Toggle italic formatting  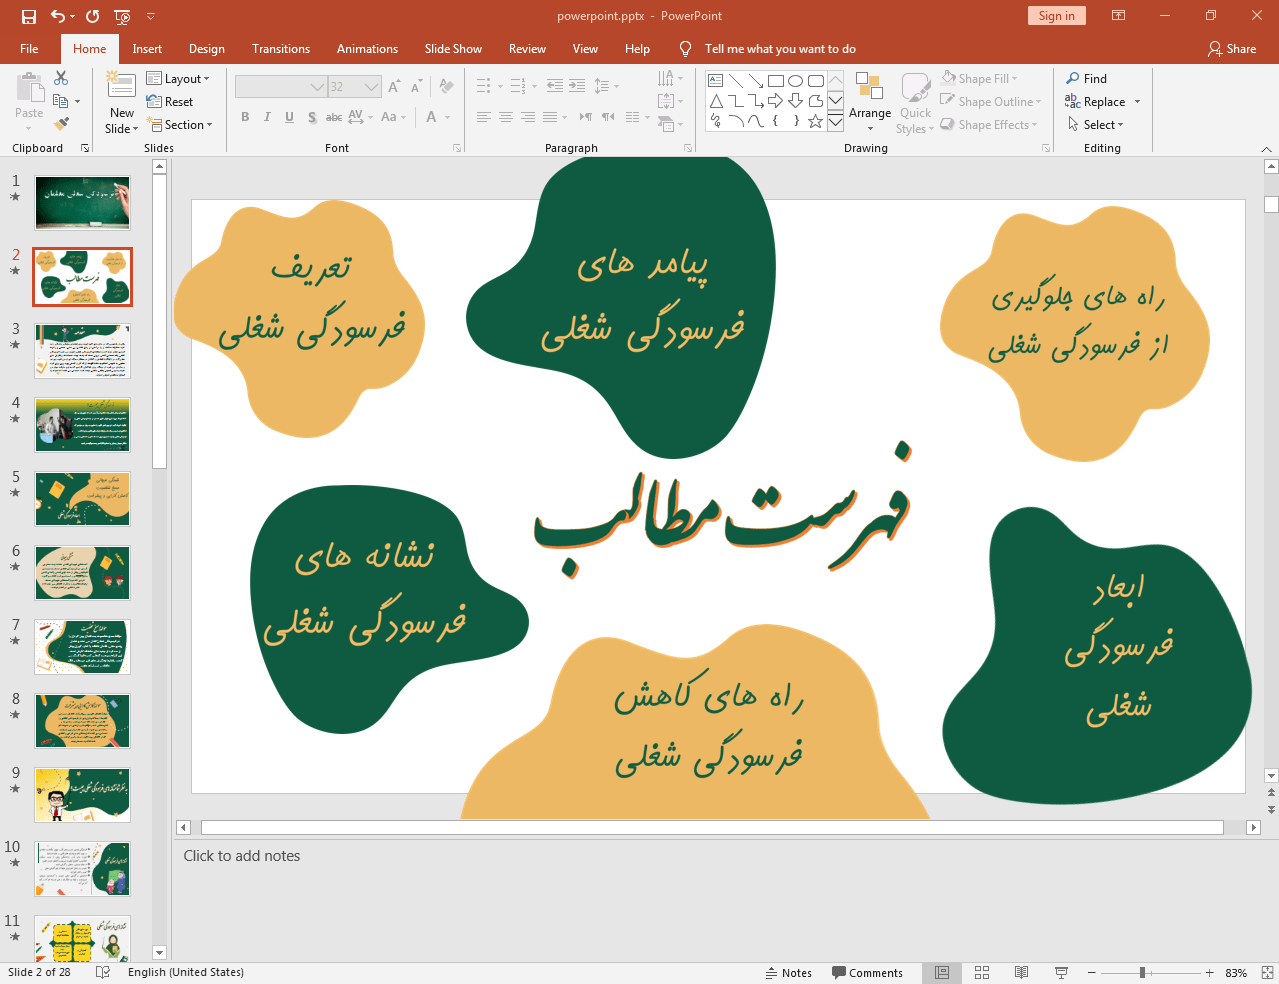[x=266, y=117]
